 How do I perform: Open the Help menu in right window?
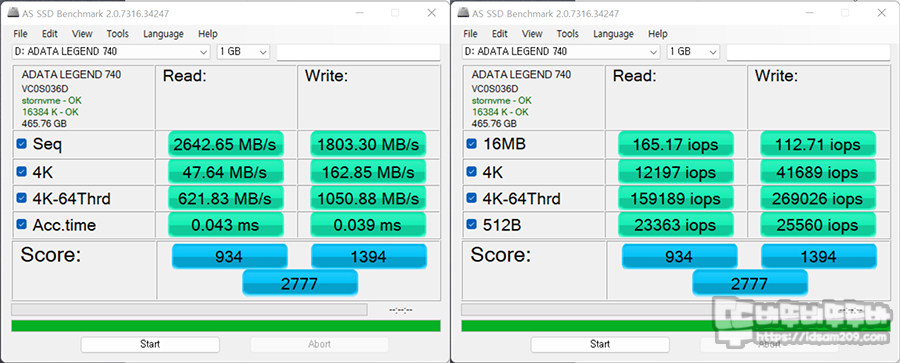(658, 34)
